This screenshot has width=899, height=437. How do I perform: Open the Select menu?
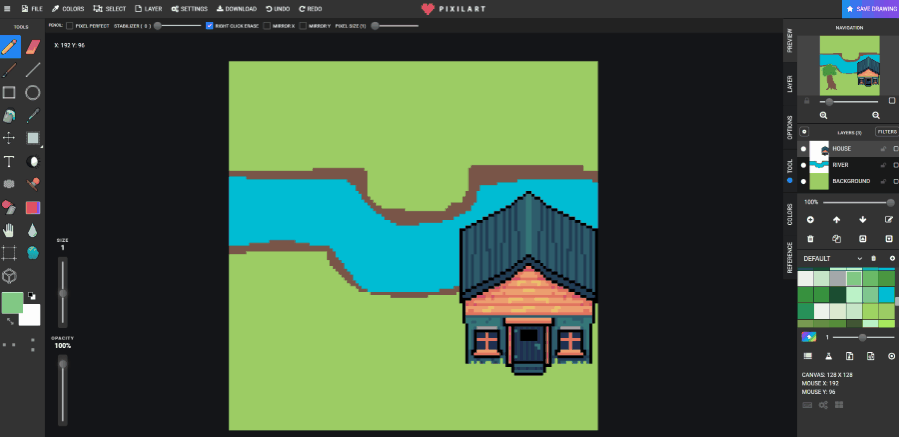tap(110, 9)
